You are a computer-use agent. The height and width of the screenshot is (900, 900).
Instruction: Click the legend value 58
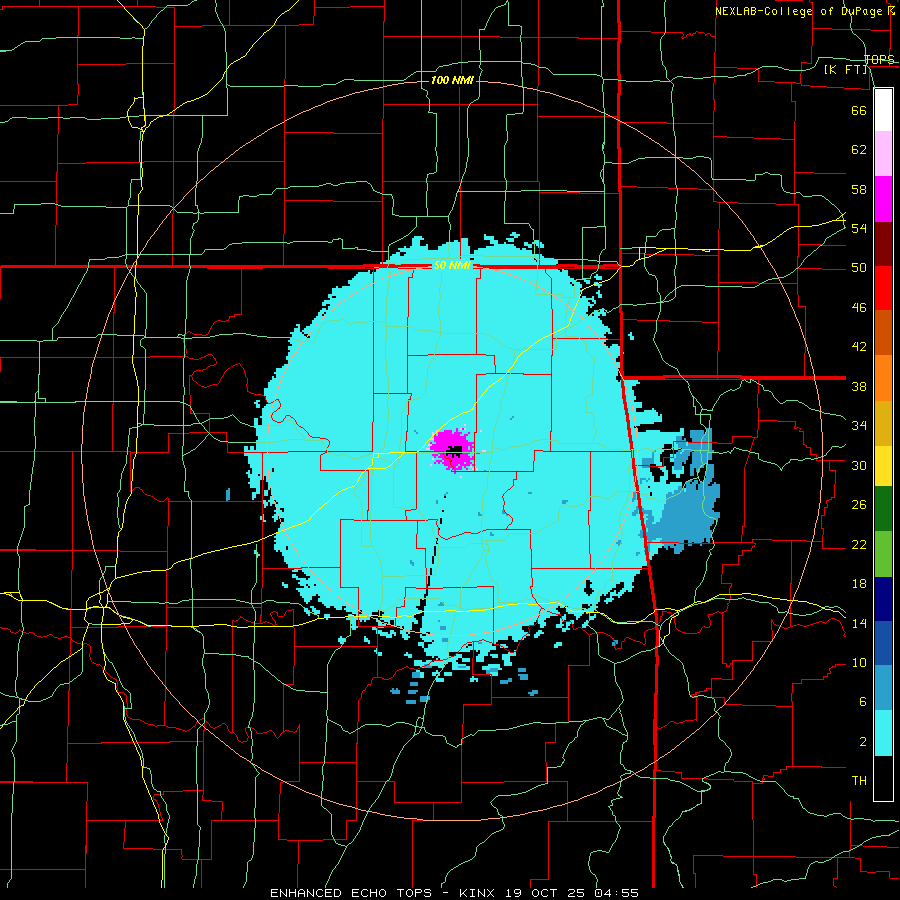[859, 189]
